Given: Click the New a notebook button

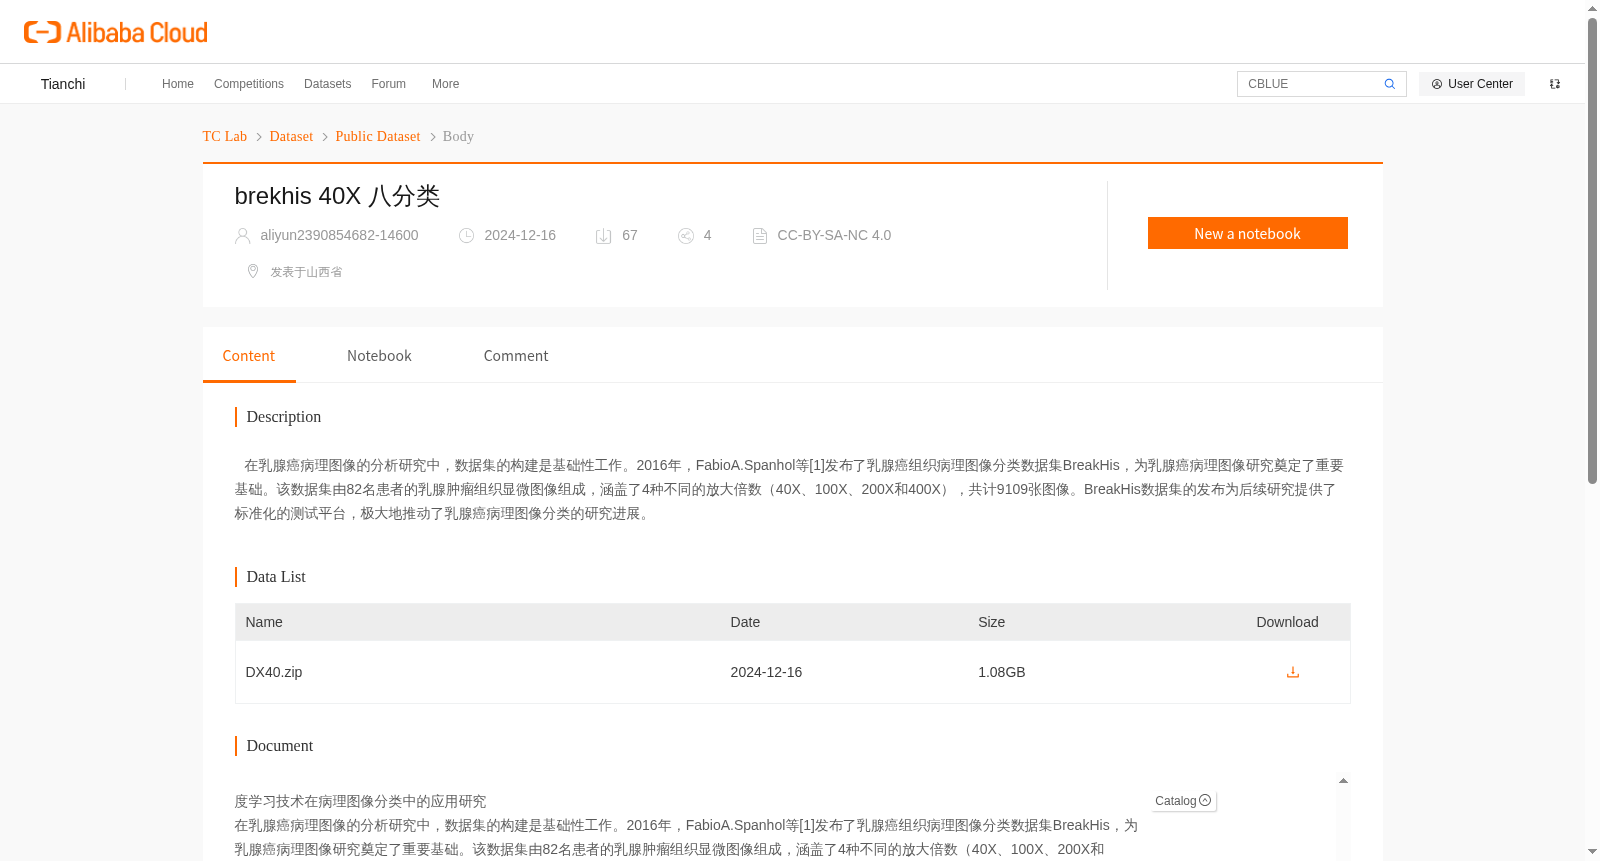Looking at the screenshot, I should coord(1248,233).
